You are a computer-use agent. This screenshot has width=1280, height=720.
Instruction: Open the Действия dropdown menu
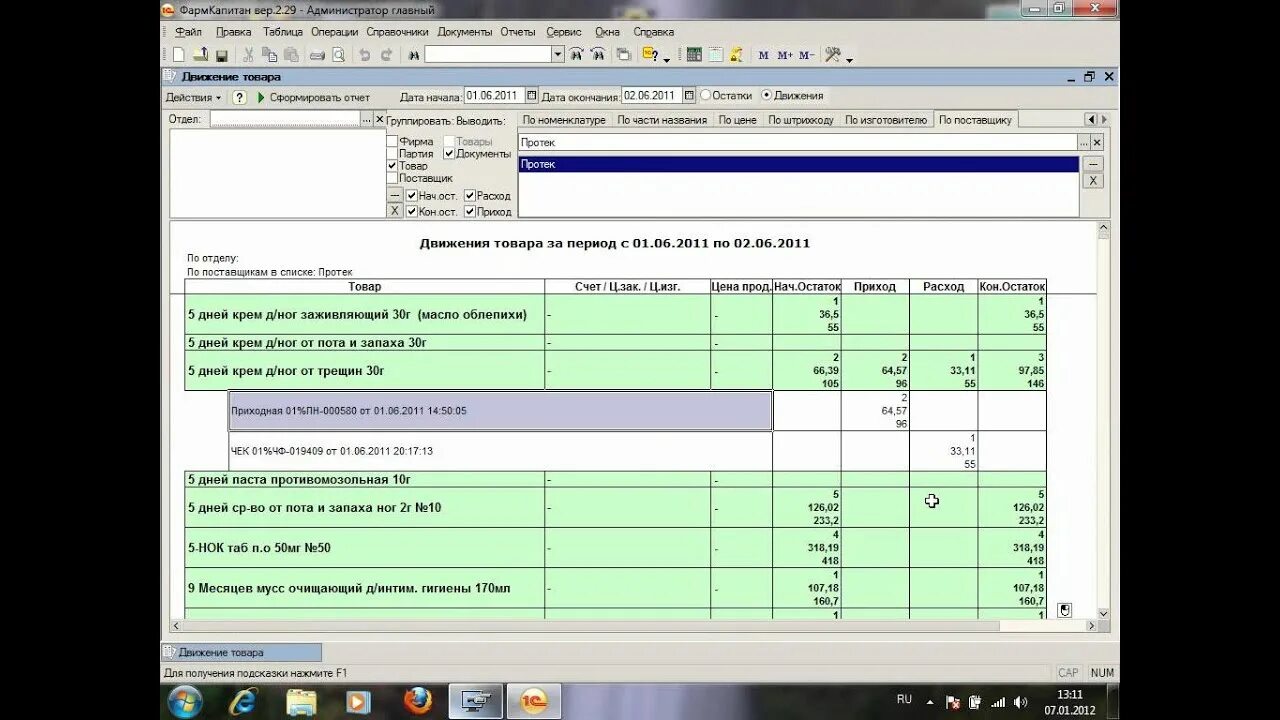[193, 97]
